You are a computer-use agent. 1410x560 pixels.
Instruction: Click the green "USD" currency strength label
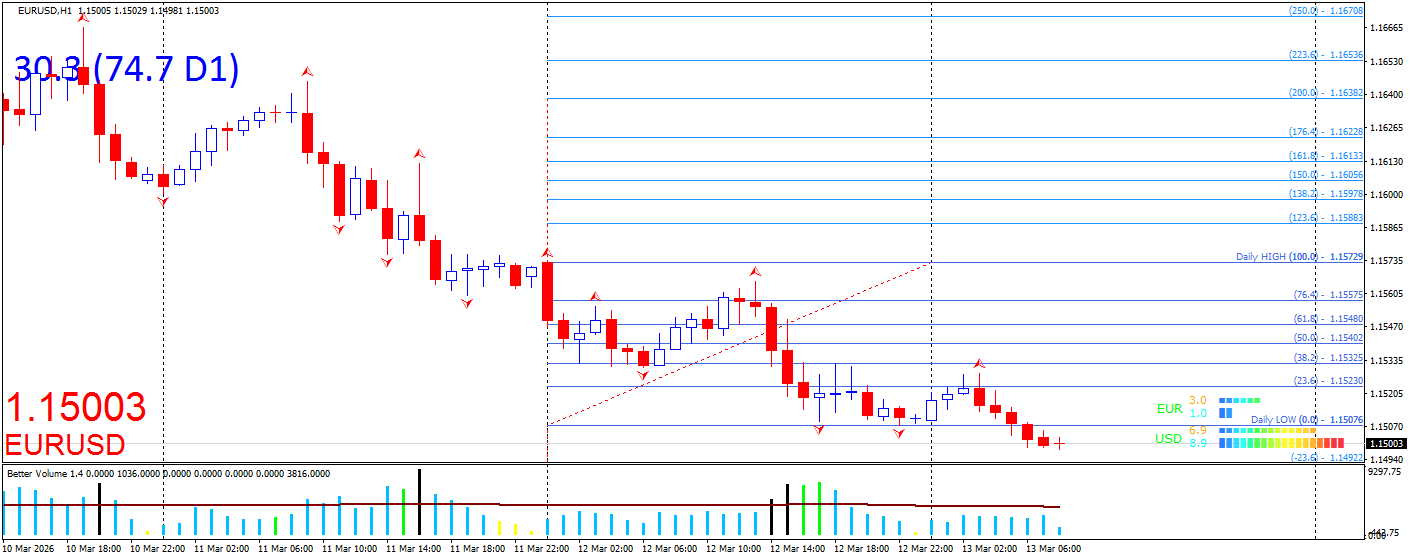pos(1169,438)
